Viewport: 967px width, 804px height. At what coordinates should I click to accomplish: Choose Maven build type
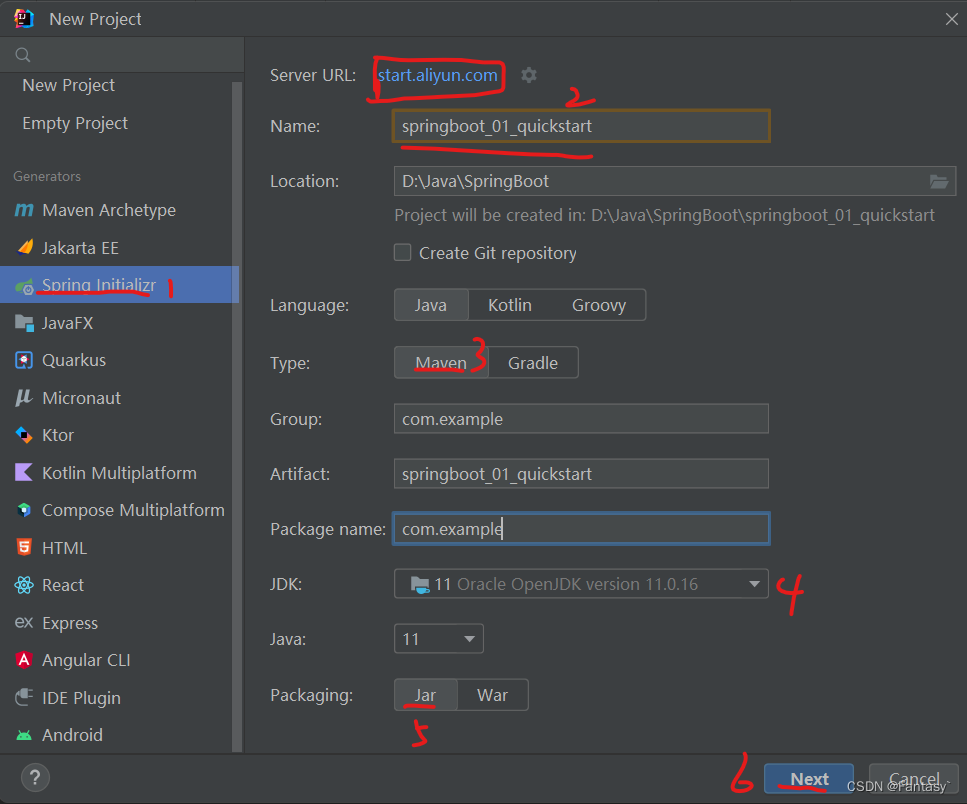(x=441, y=363)
